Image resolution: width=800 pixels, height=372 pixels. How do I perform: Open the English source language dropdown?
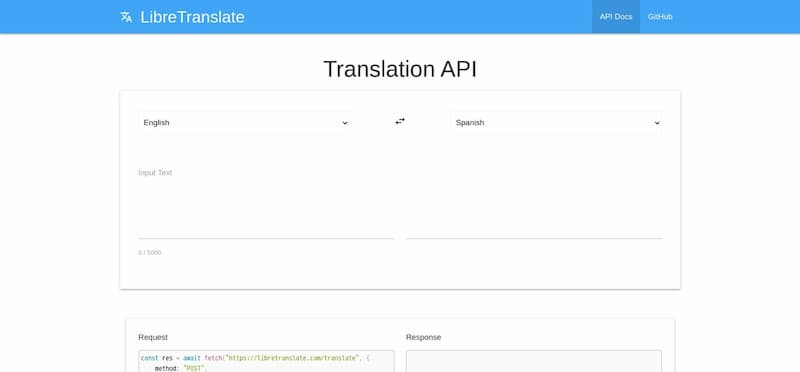(x=245, y=122)
